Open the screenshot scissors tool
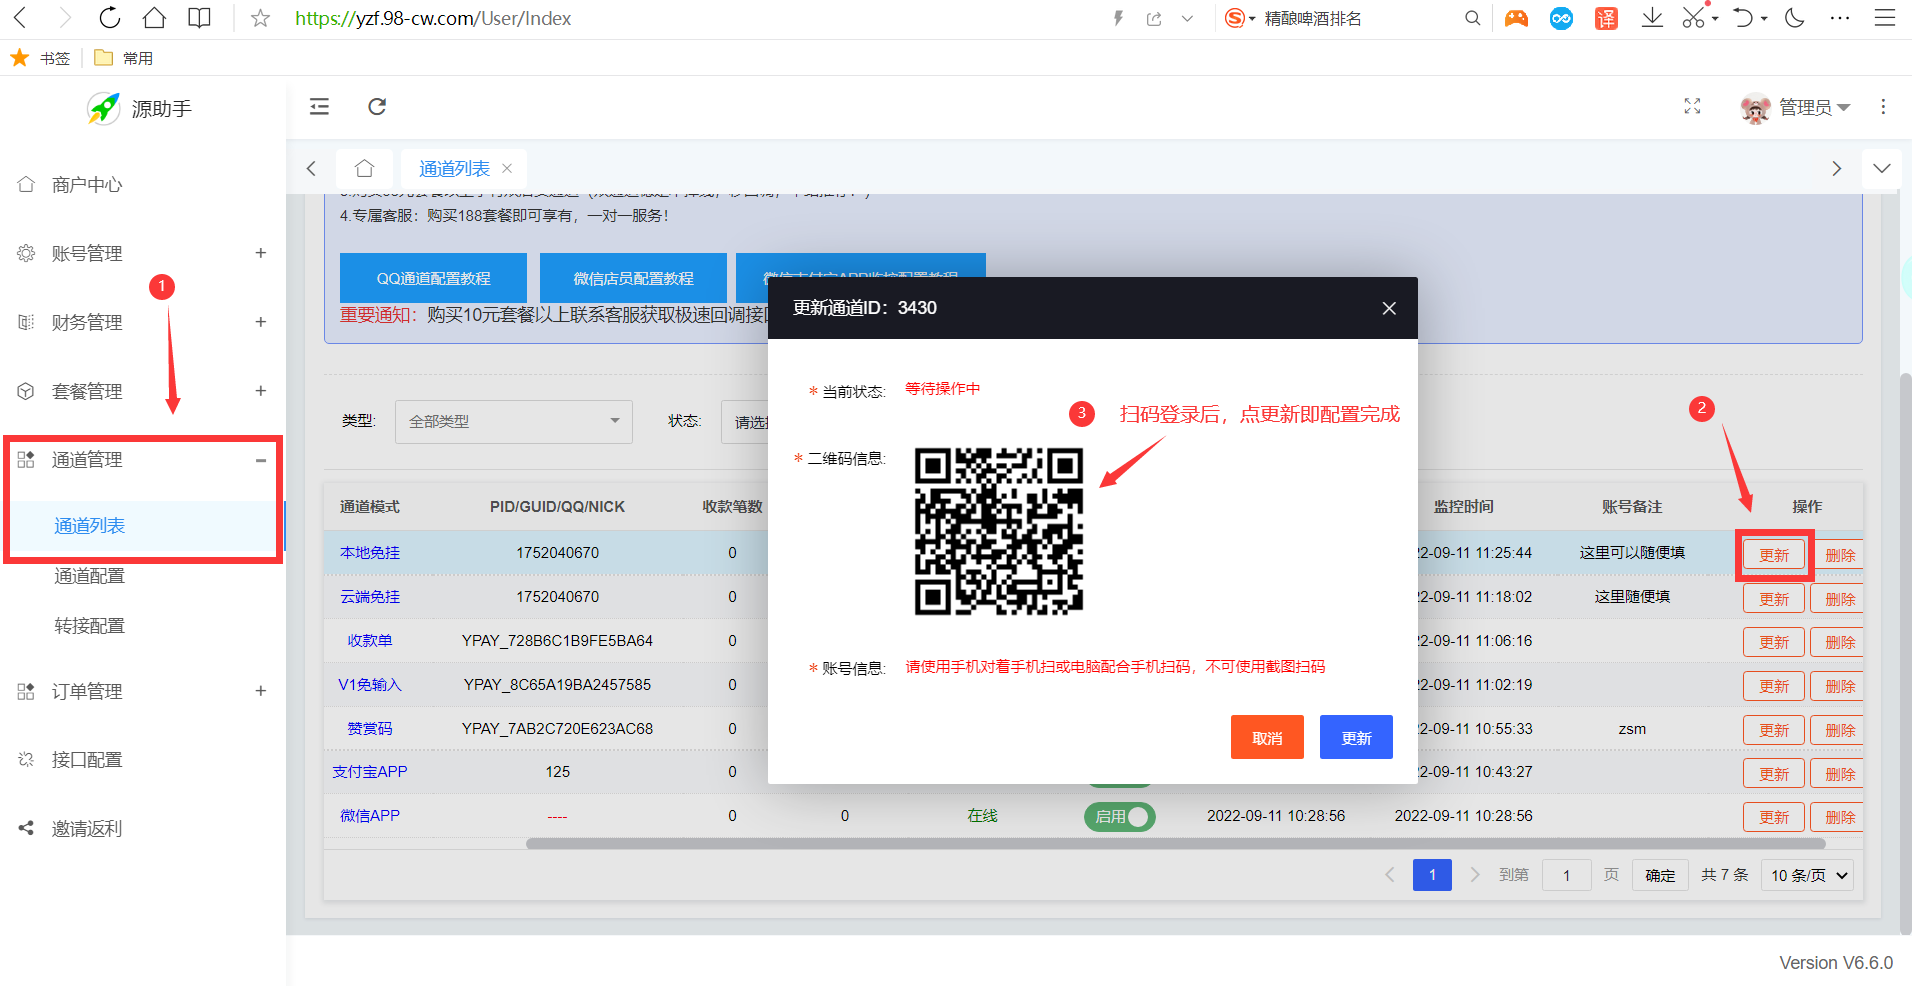 1692,18
